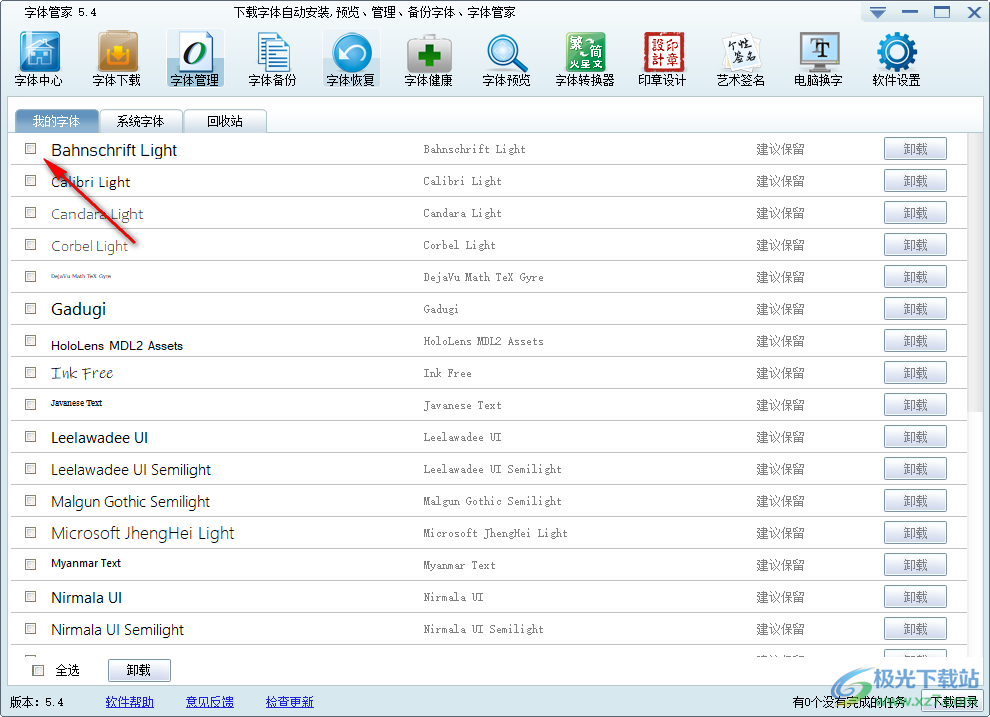This screenshot has width=990, height=717.
Task: Click the 软件帮助 help link
Action: pos(130,702)
